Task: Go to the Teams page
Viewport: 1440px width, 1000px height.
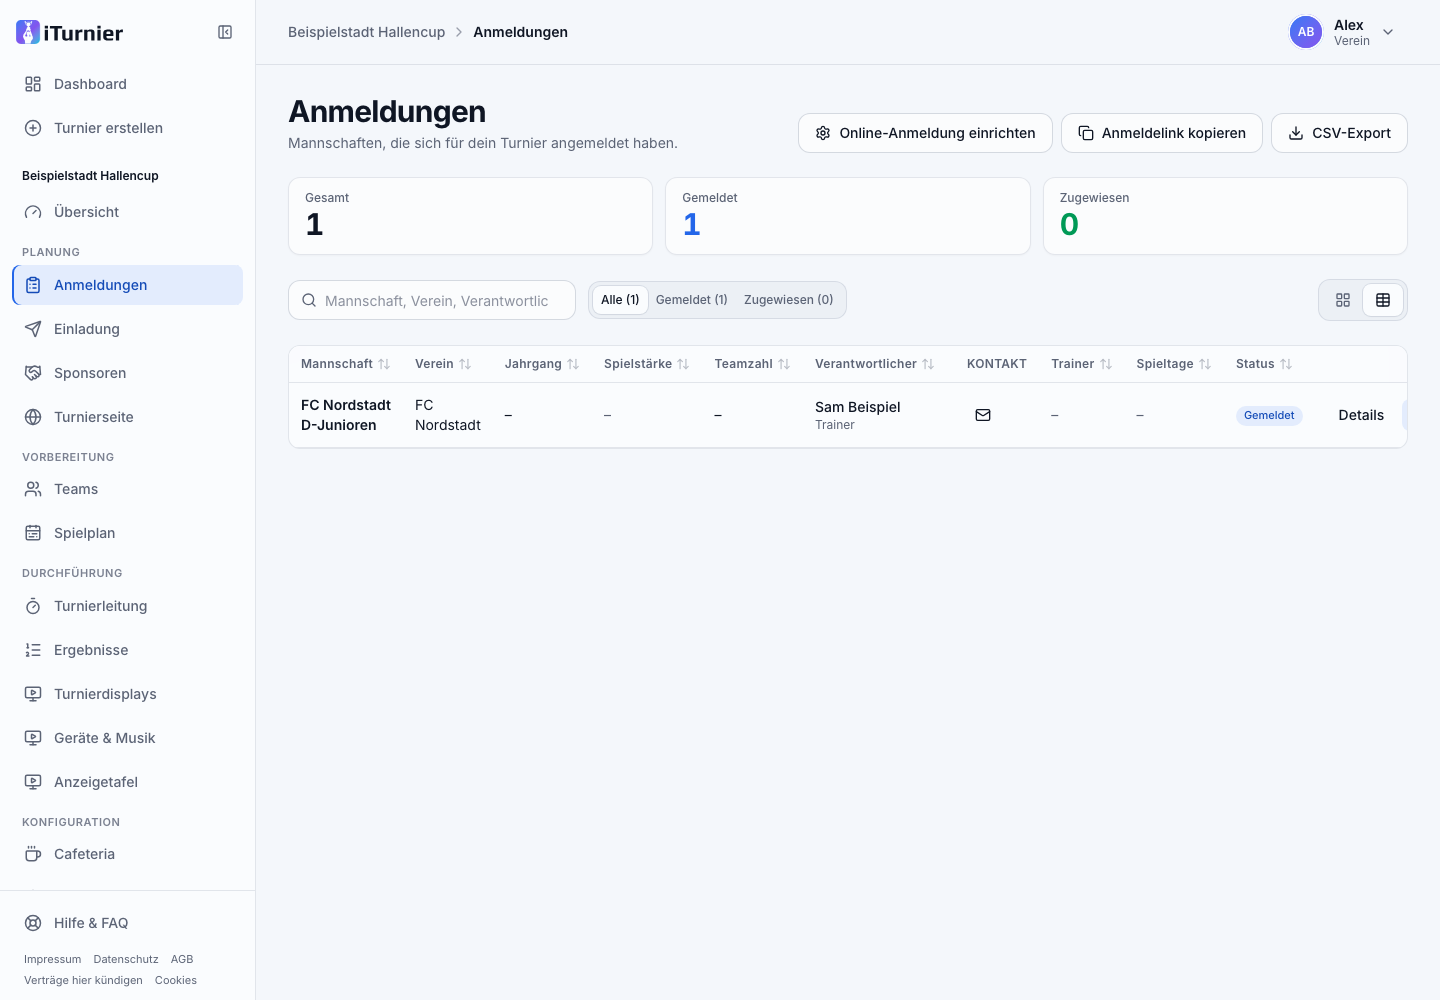Action: 128,489
